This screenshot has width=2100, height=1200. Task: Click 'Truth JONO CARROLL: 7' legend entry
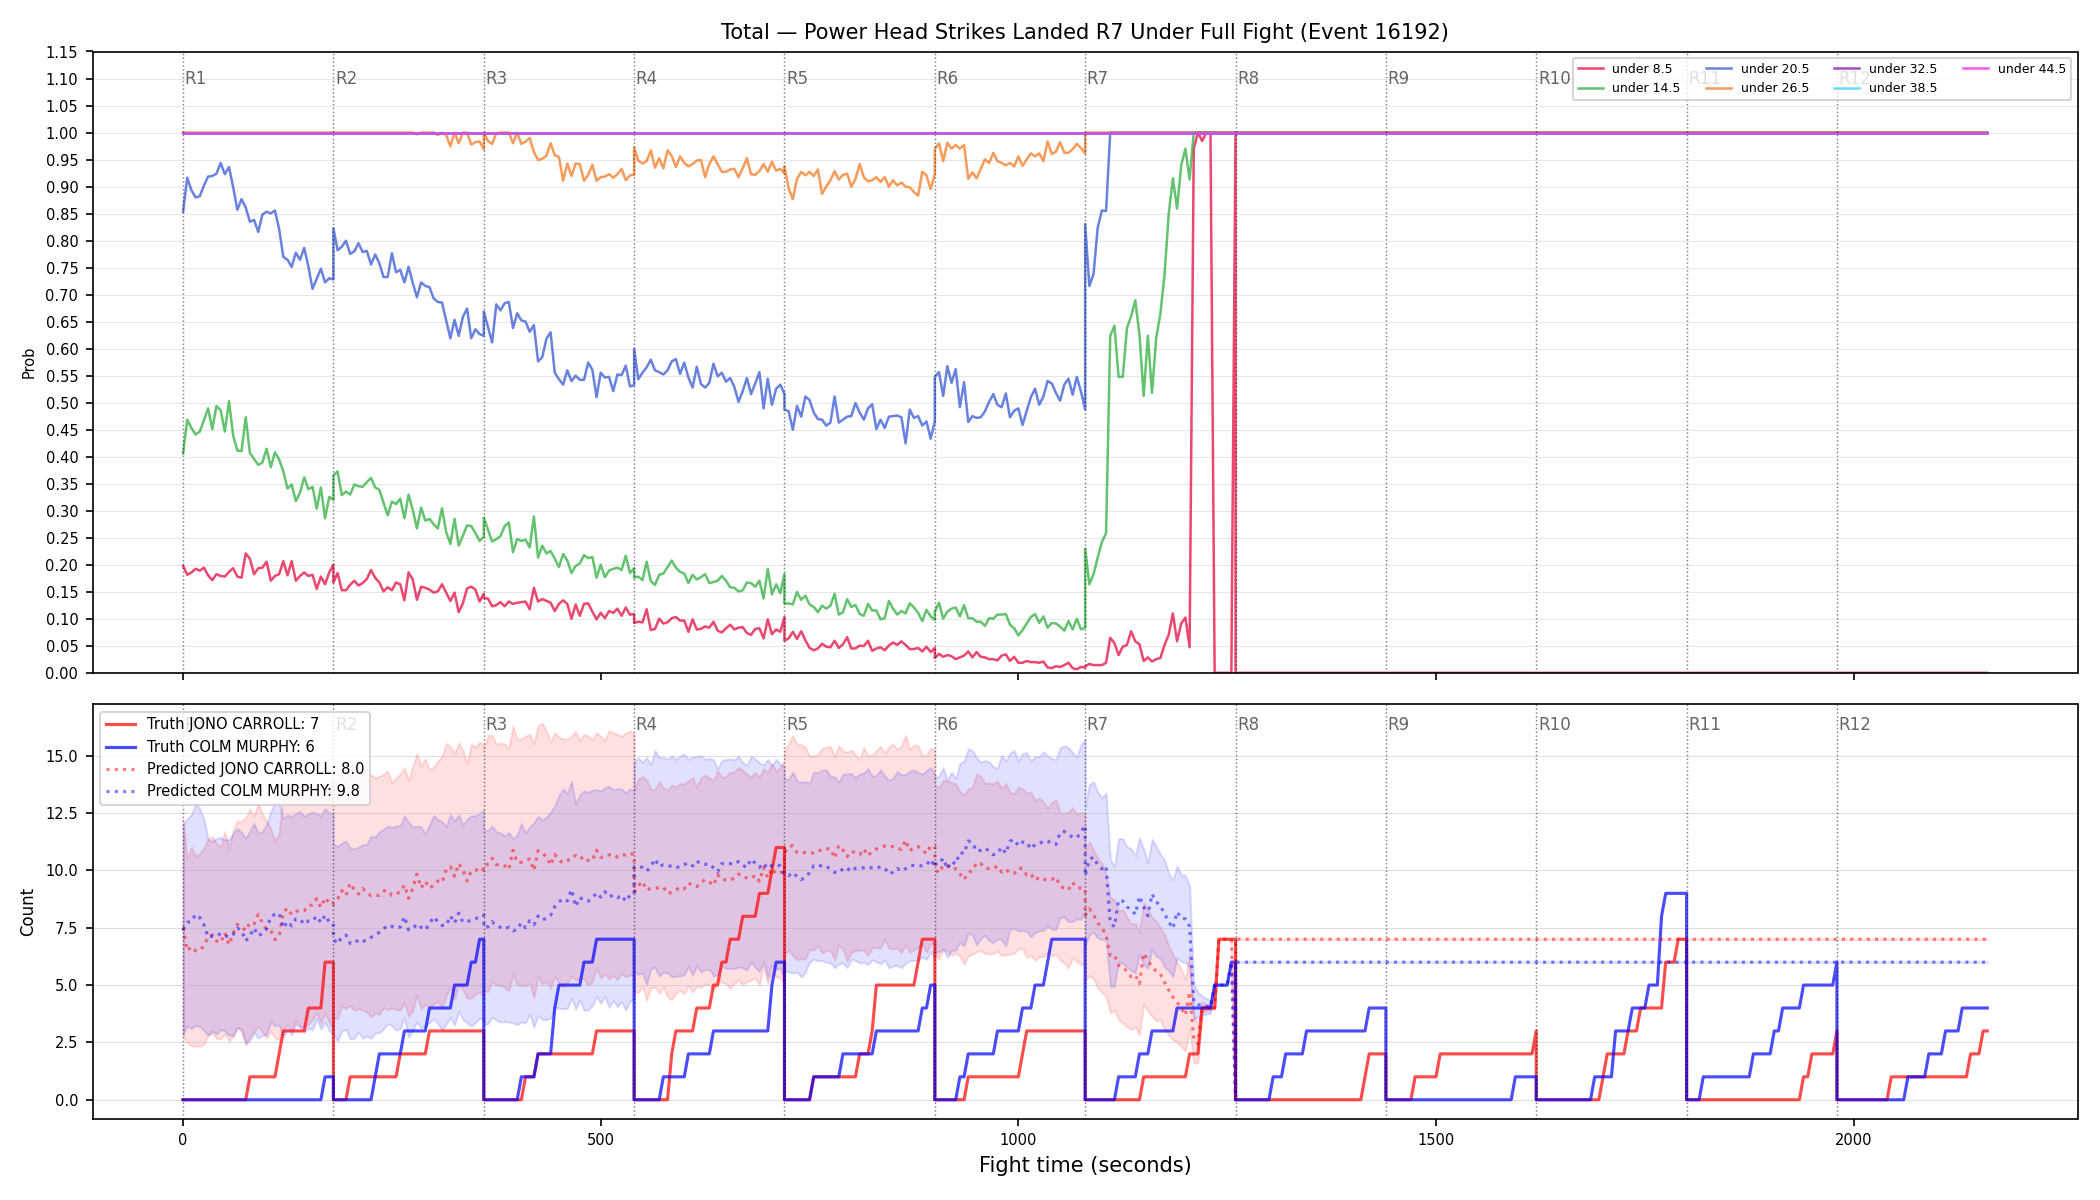tap(233, 724)
